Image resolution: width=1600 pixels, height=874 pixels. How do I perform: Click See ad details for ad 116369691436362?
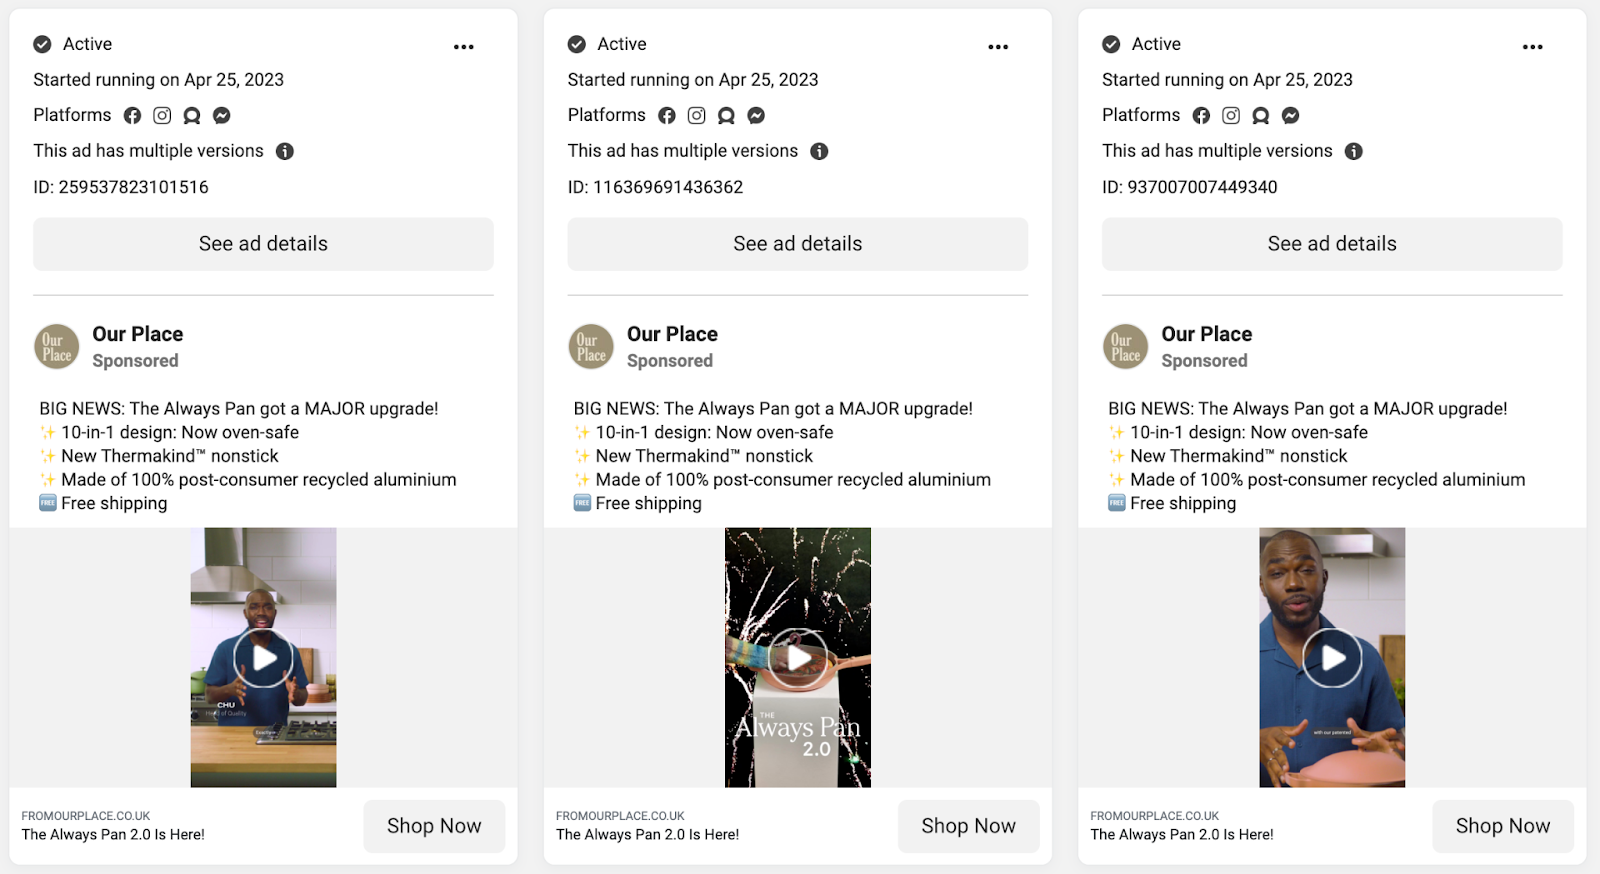point(798,244)
